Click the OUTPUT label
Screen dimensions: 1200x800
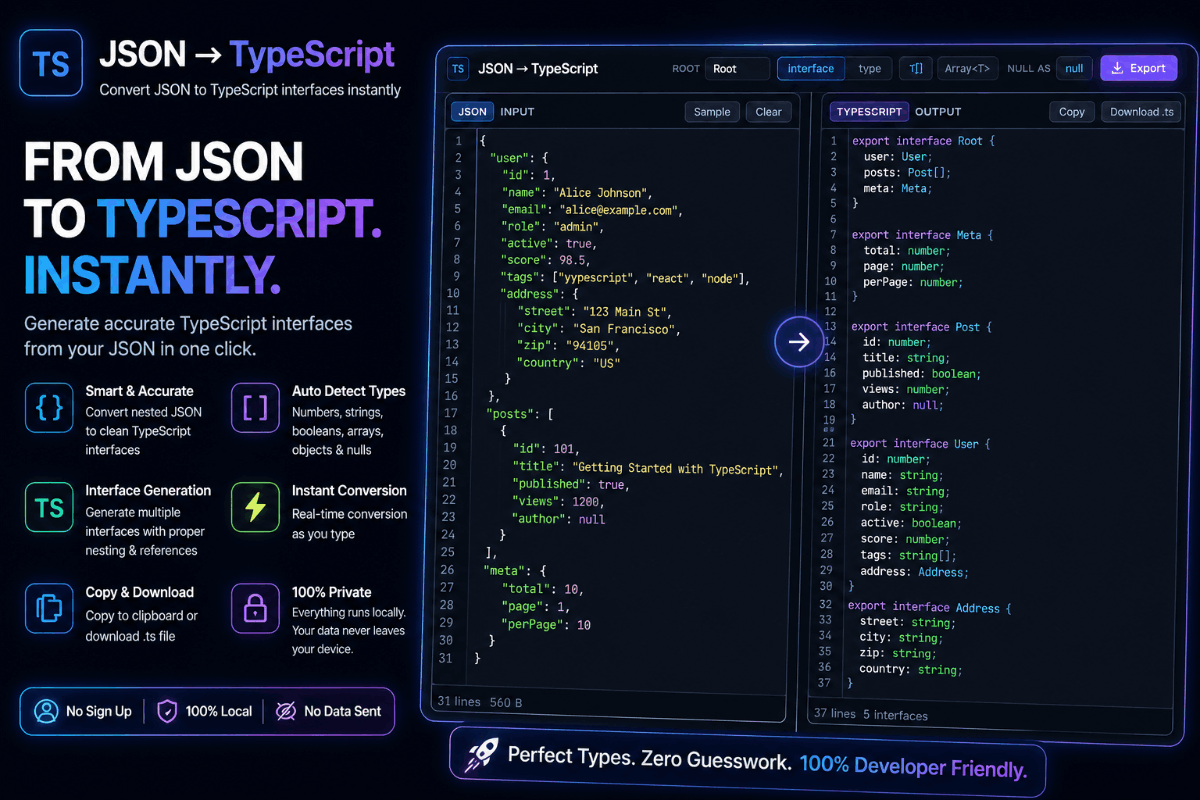[x=938, y=112]
